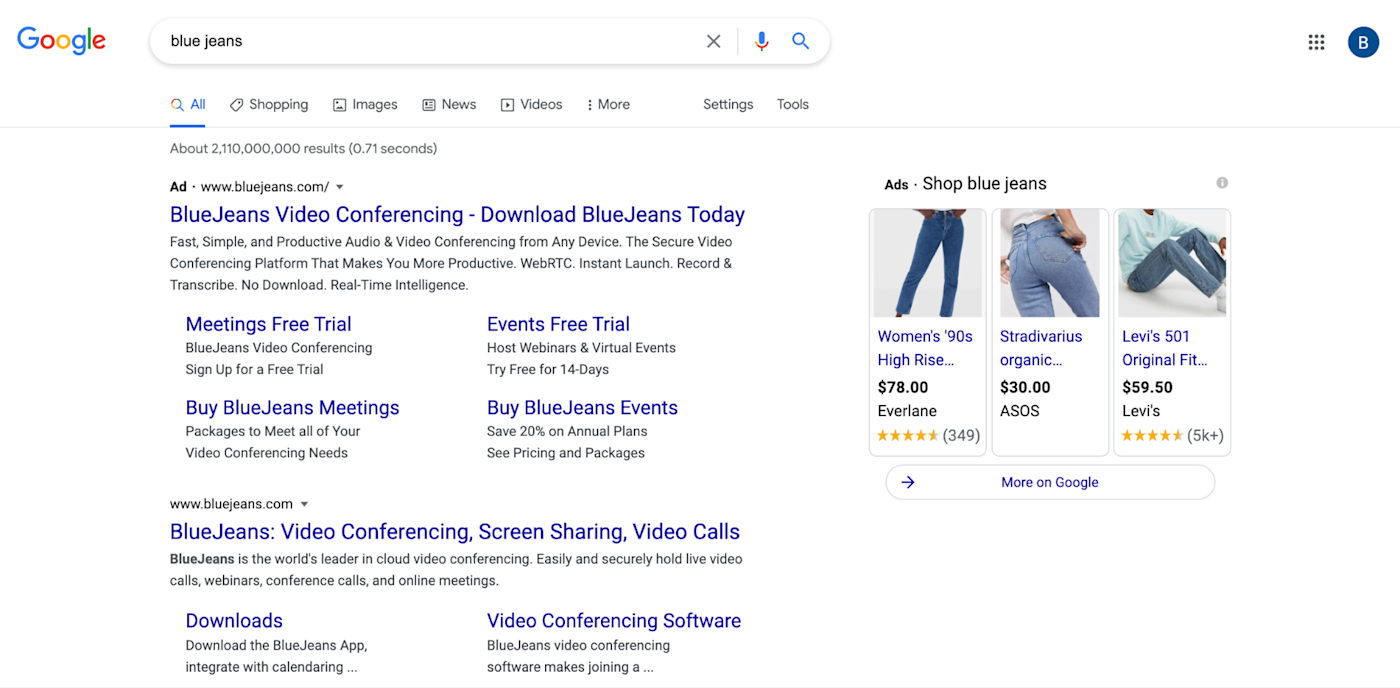Open Video Conferencing Software sitelink
Screen dimensions: 1400x688
pos(614,621)
